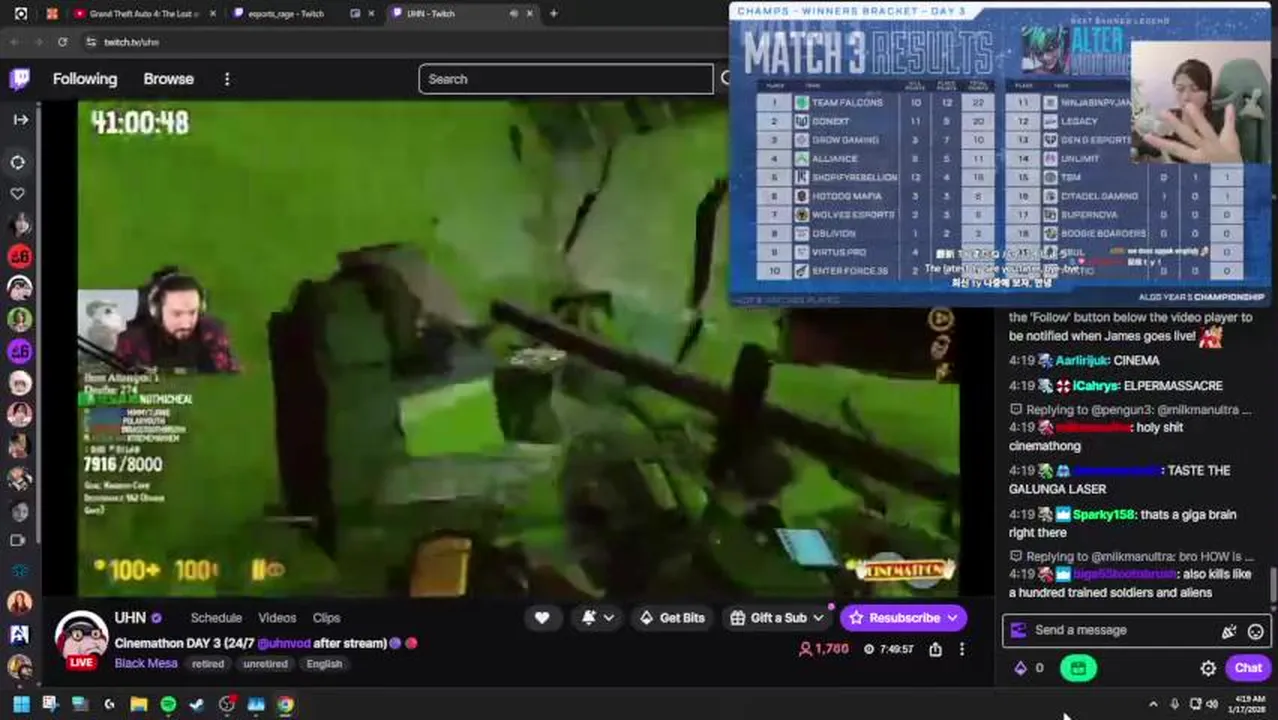The width and height of the screenshot is (1278, 720).
Task: Reload the current page
Action: pos(62,42)
